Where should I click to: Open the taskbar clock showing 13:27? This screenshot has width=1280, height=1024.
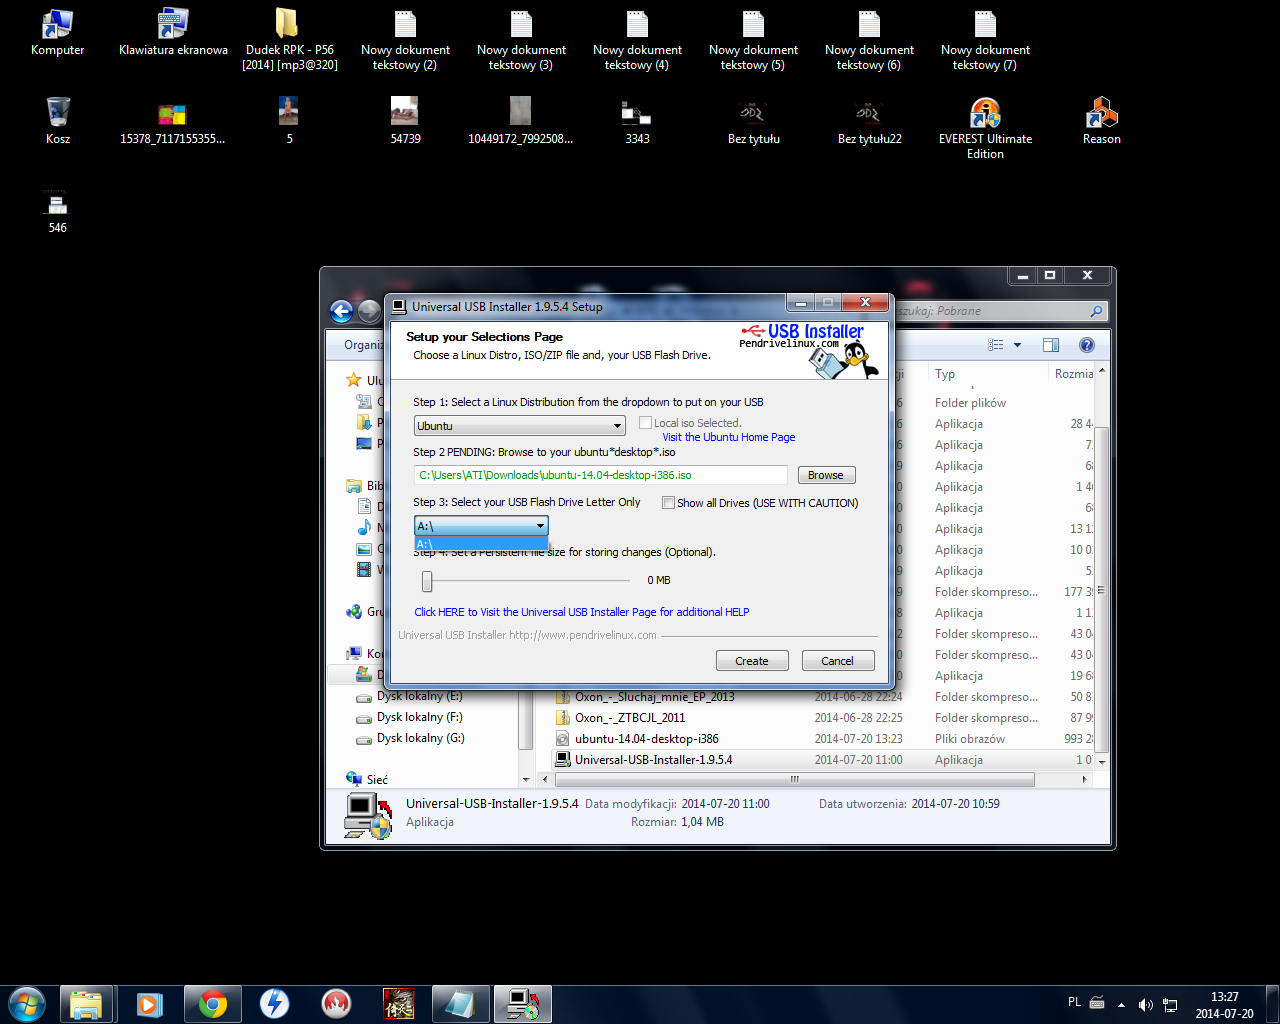[1224, 1005]
